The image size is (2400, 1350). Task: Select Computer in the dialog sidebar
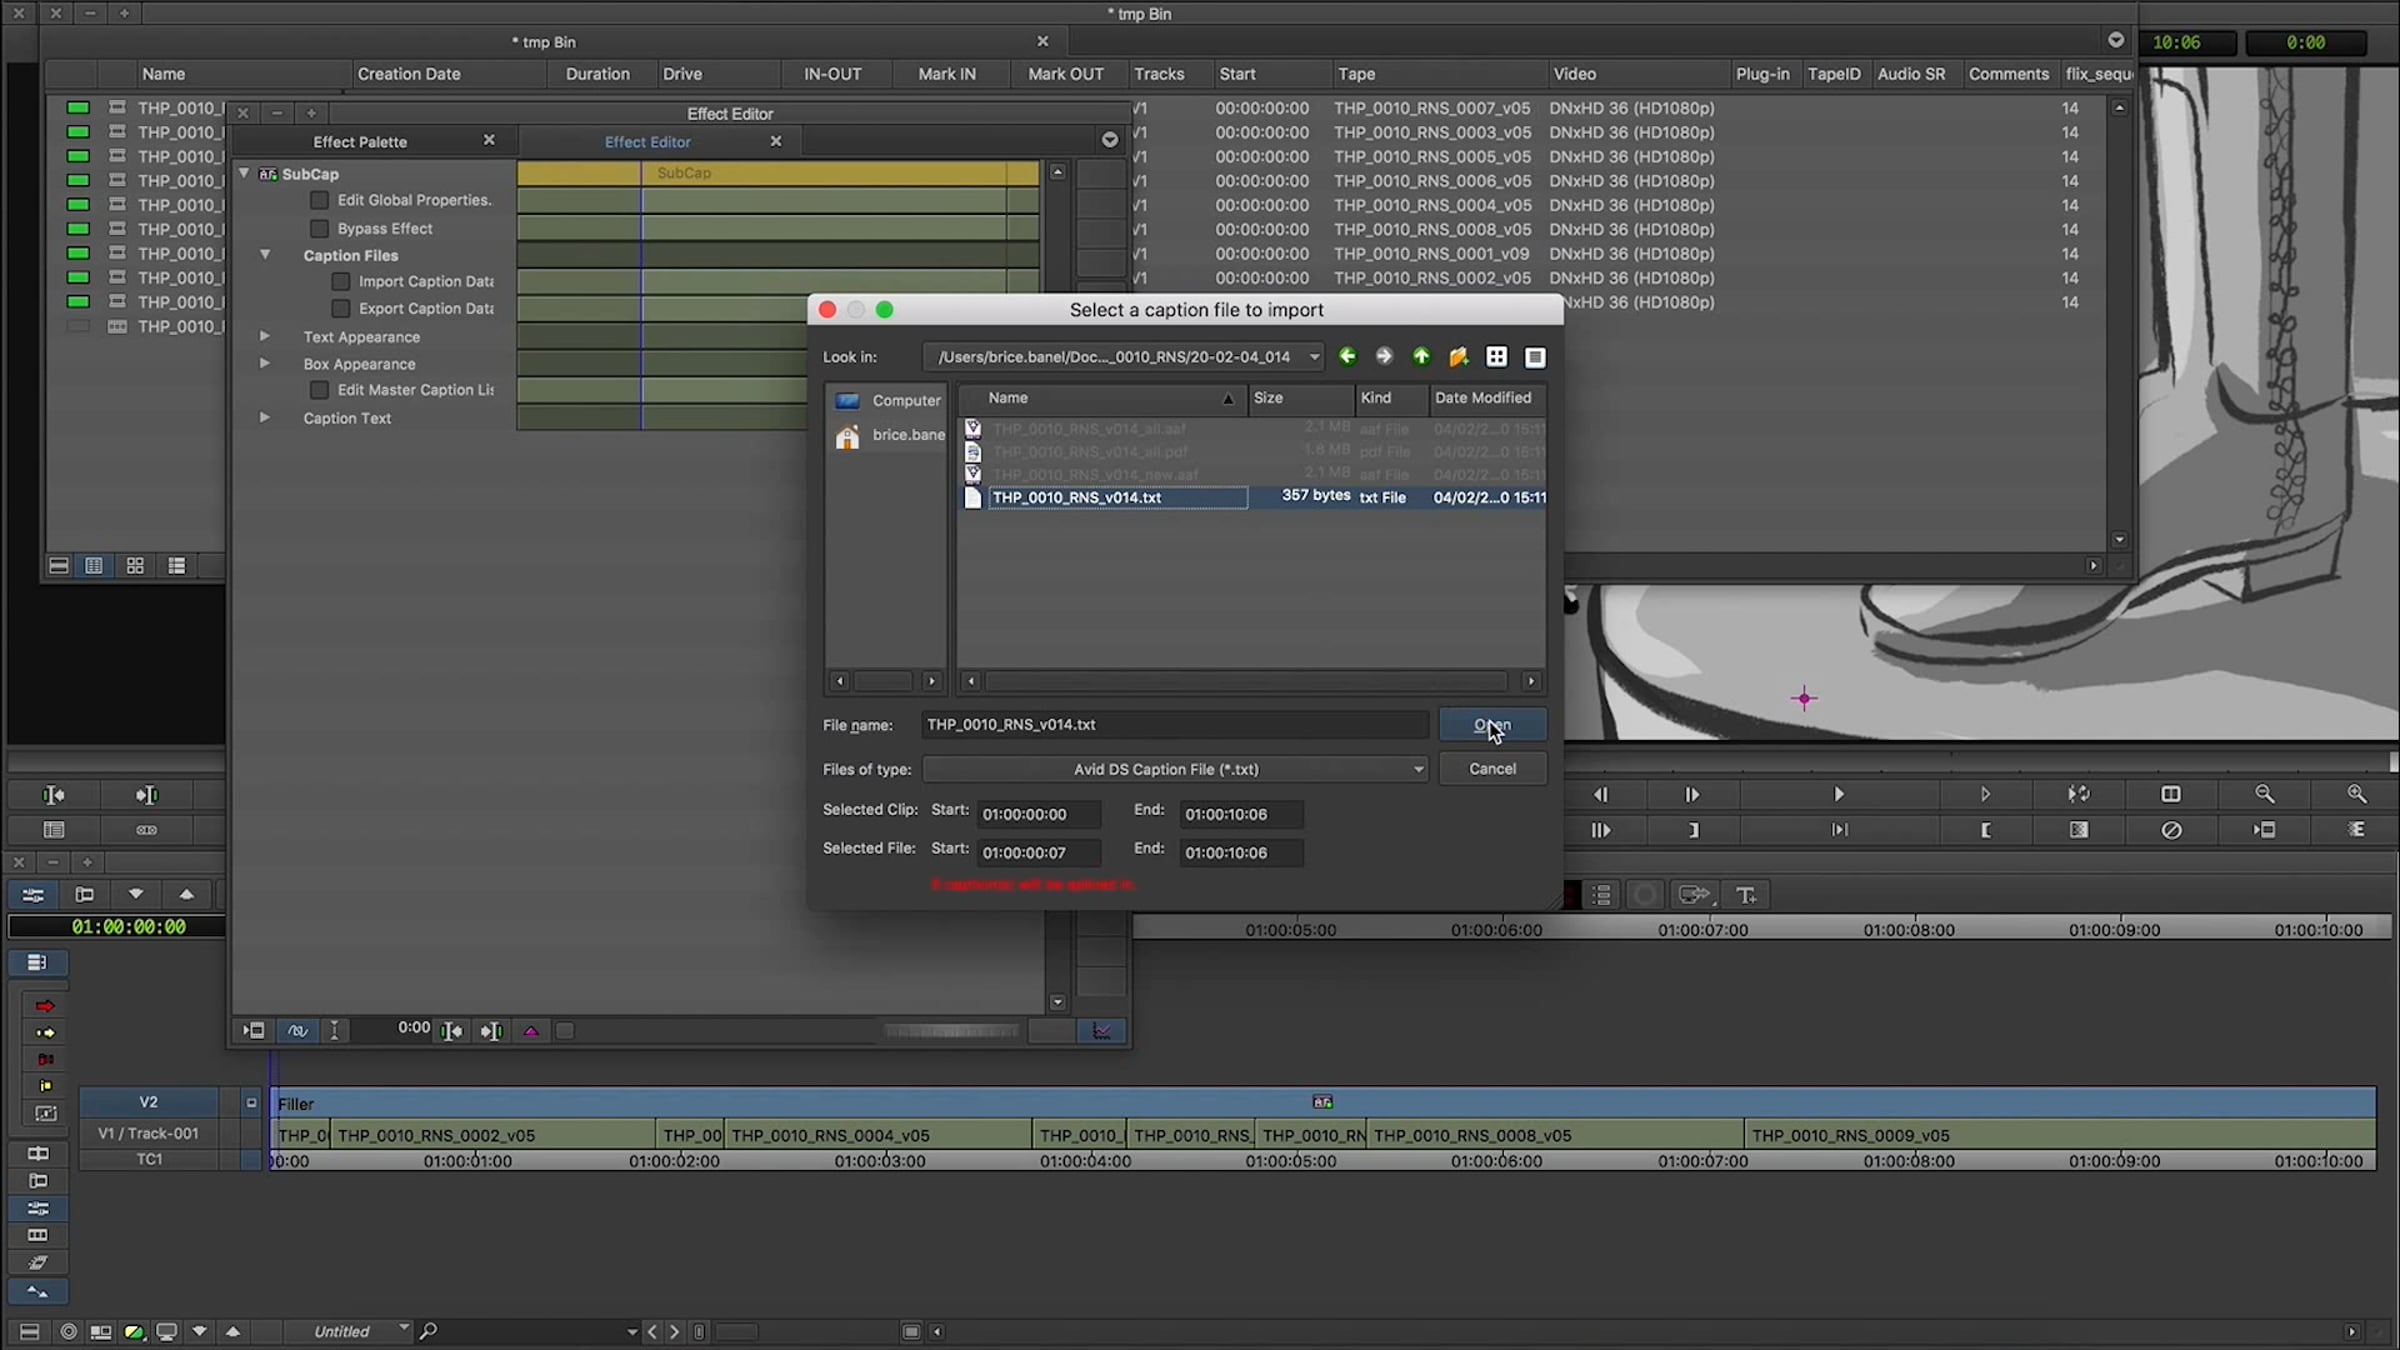coord(889,400)
